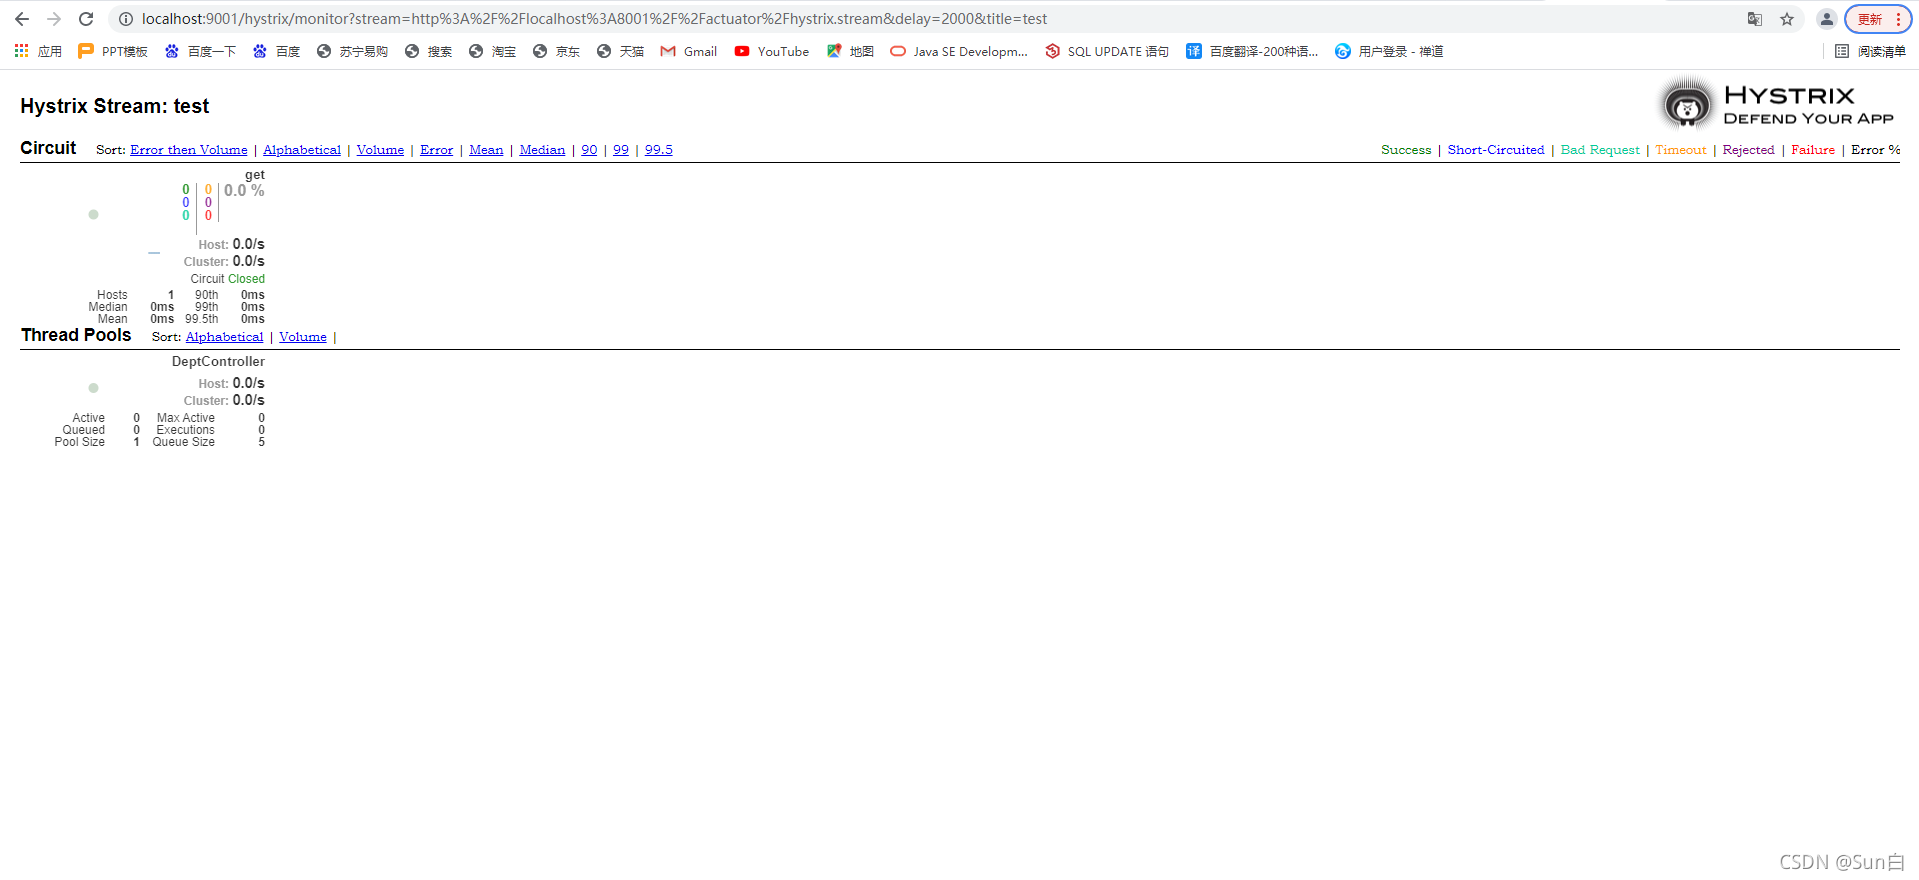Sort circuits Alphabetical
Screen dimensions: 1919x880
(302, 150)
